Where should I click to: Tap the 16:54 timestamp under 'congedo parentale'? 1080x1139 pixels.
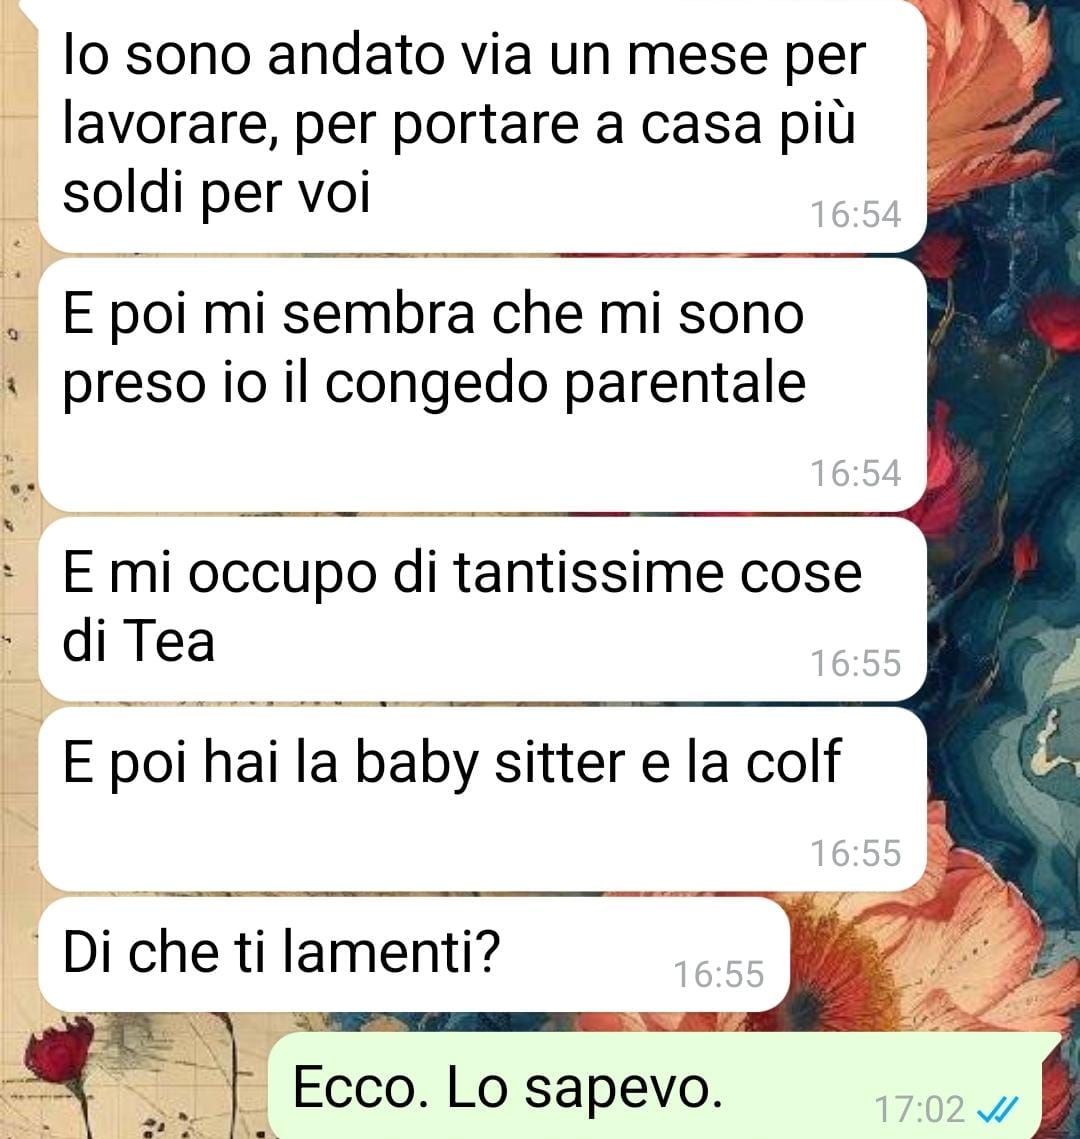856,473
